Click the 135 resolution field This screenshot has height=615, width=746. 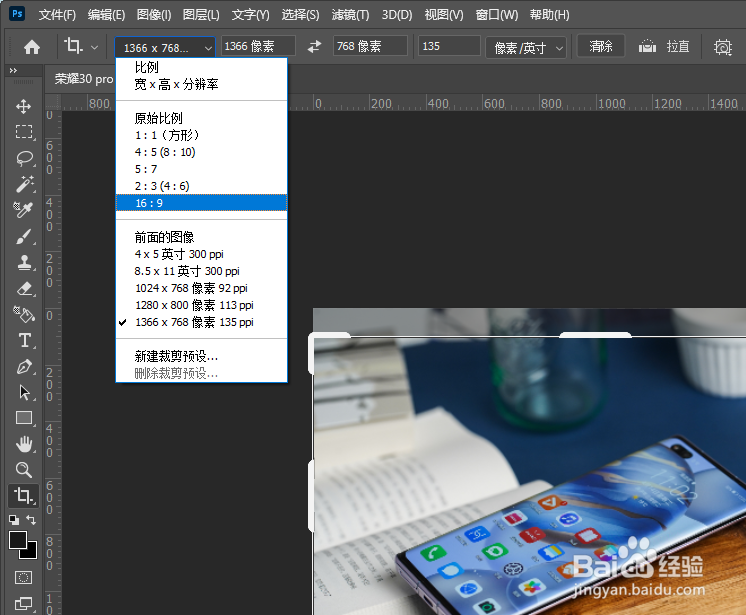[x=449, y=46]
